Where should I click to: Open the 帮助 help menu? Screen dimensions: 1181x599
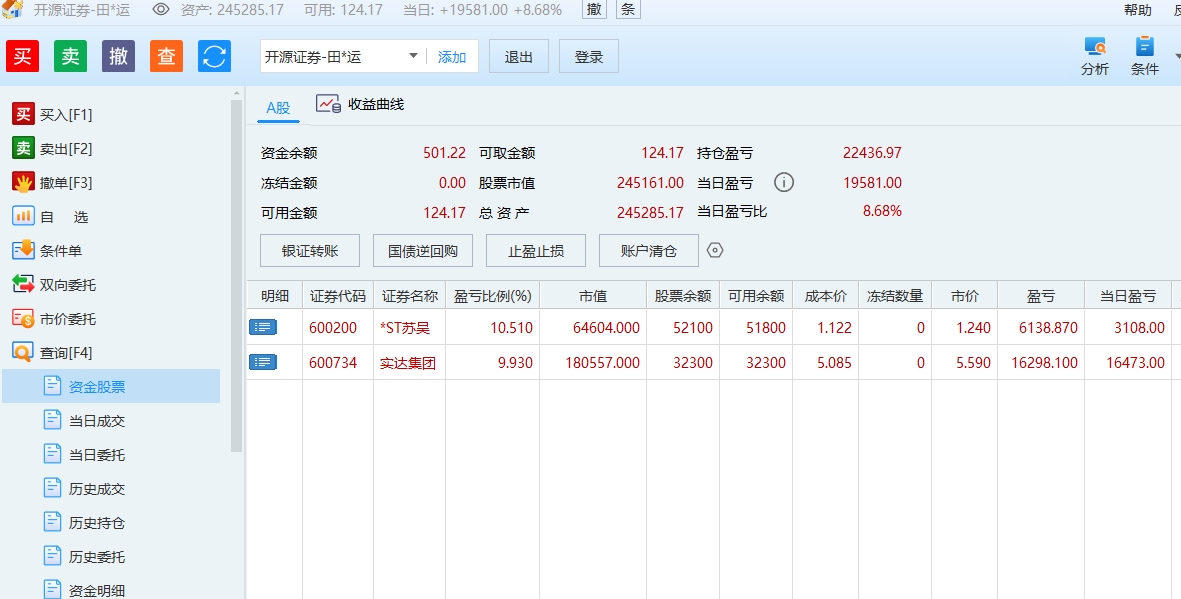[x=1137, y=10]
